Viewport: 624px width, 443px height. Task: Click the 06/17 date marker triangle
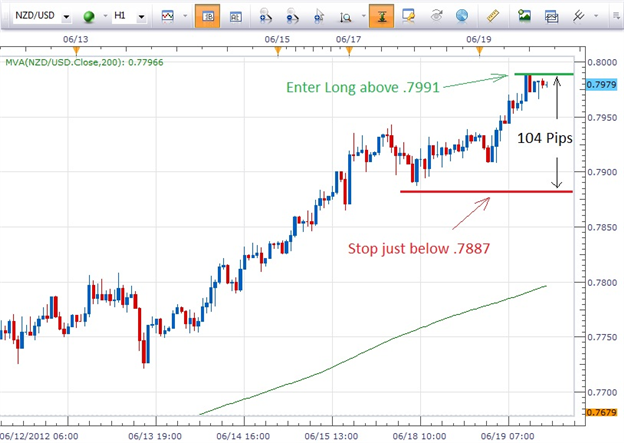[349, 50]
